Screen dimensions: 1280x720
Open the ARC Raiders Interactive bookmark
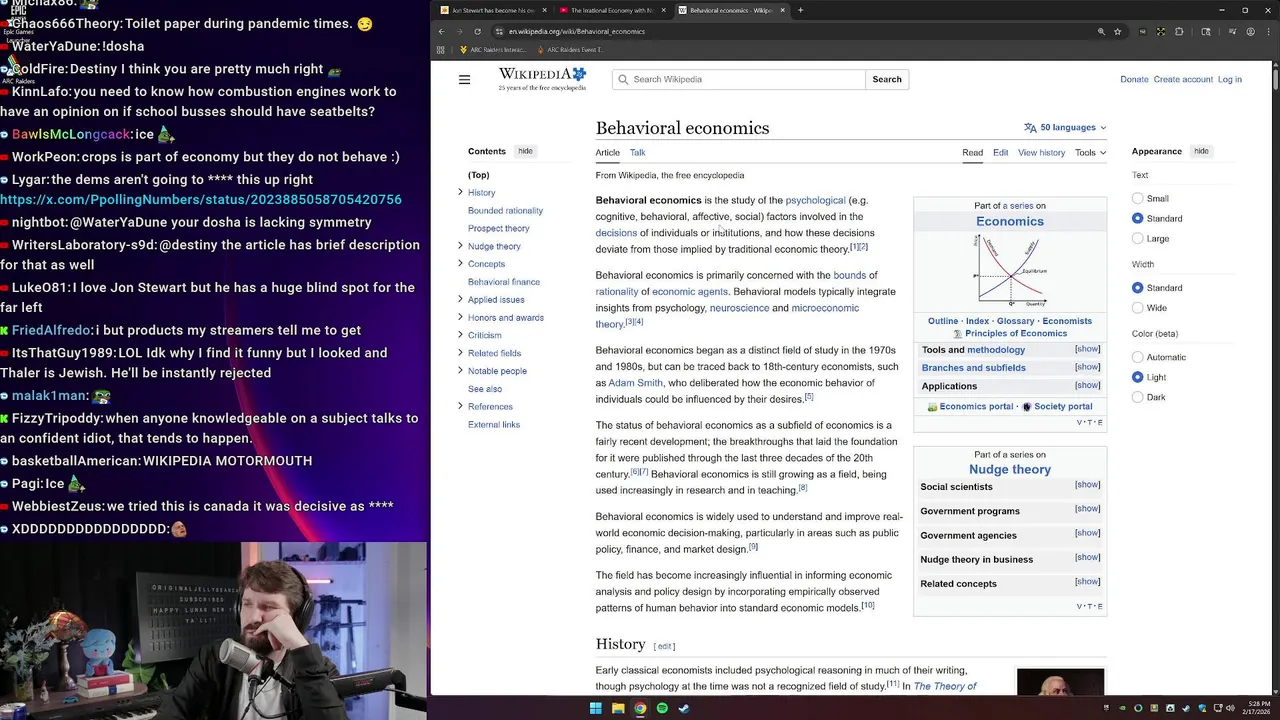[491, 49]
